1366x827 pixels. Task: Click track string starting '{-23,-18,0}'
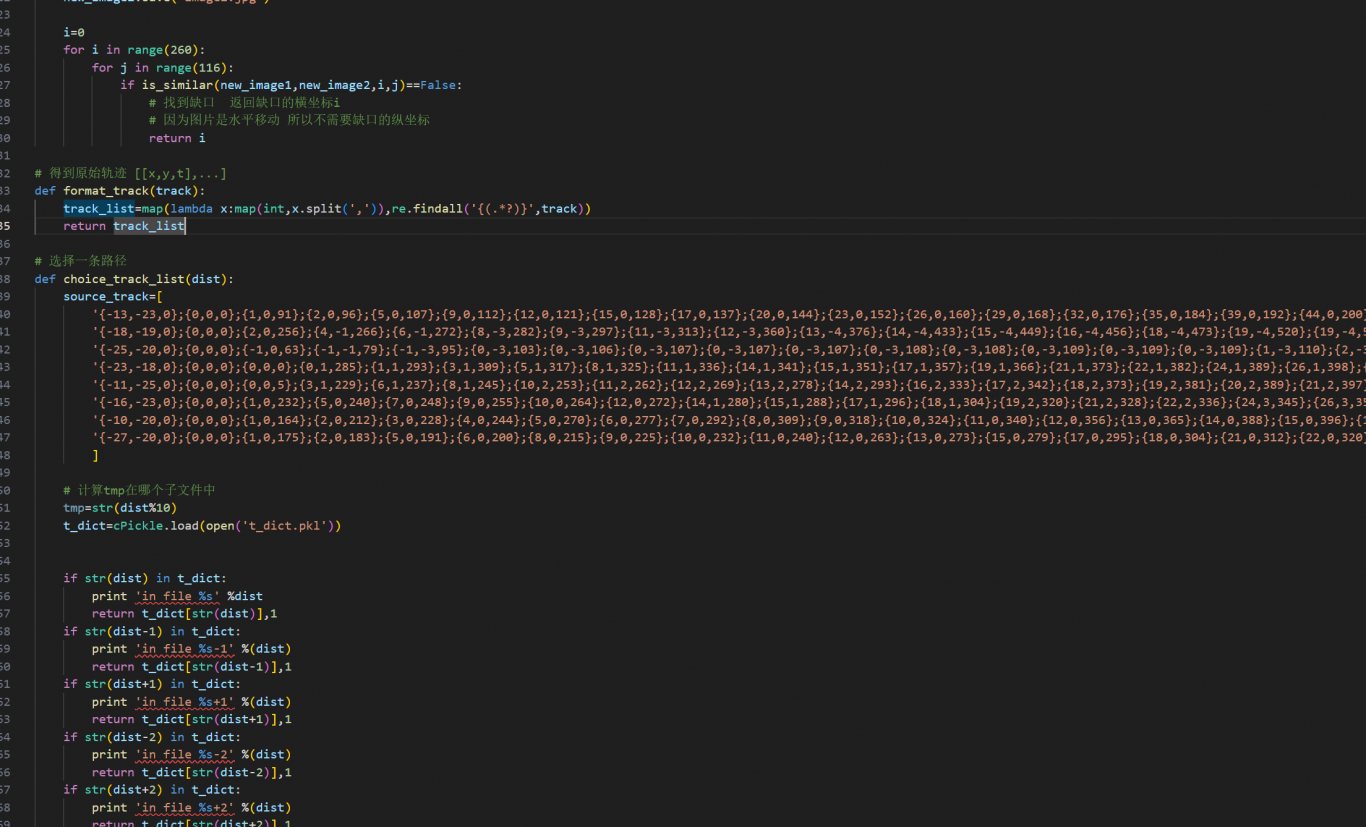(729, 367)
